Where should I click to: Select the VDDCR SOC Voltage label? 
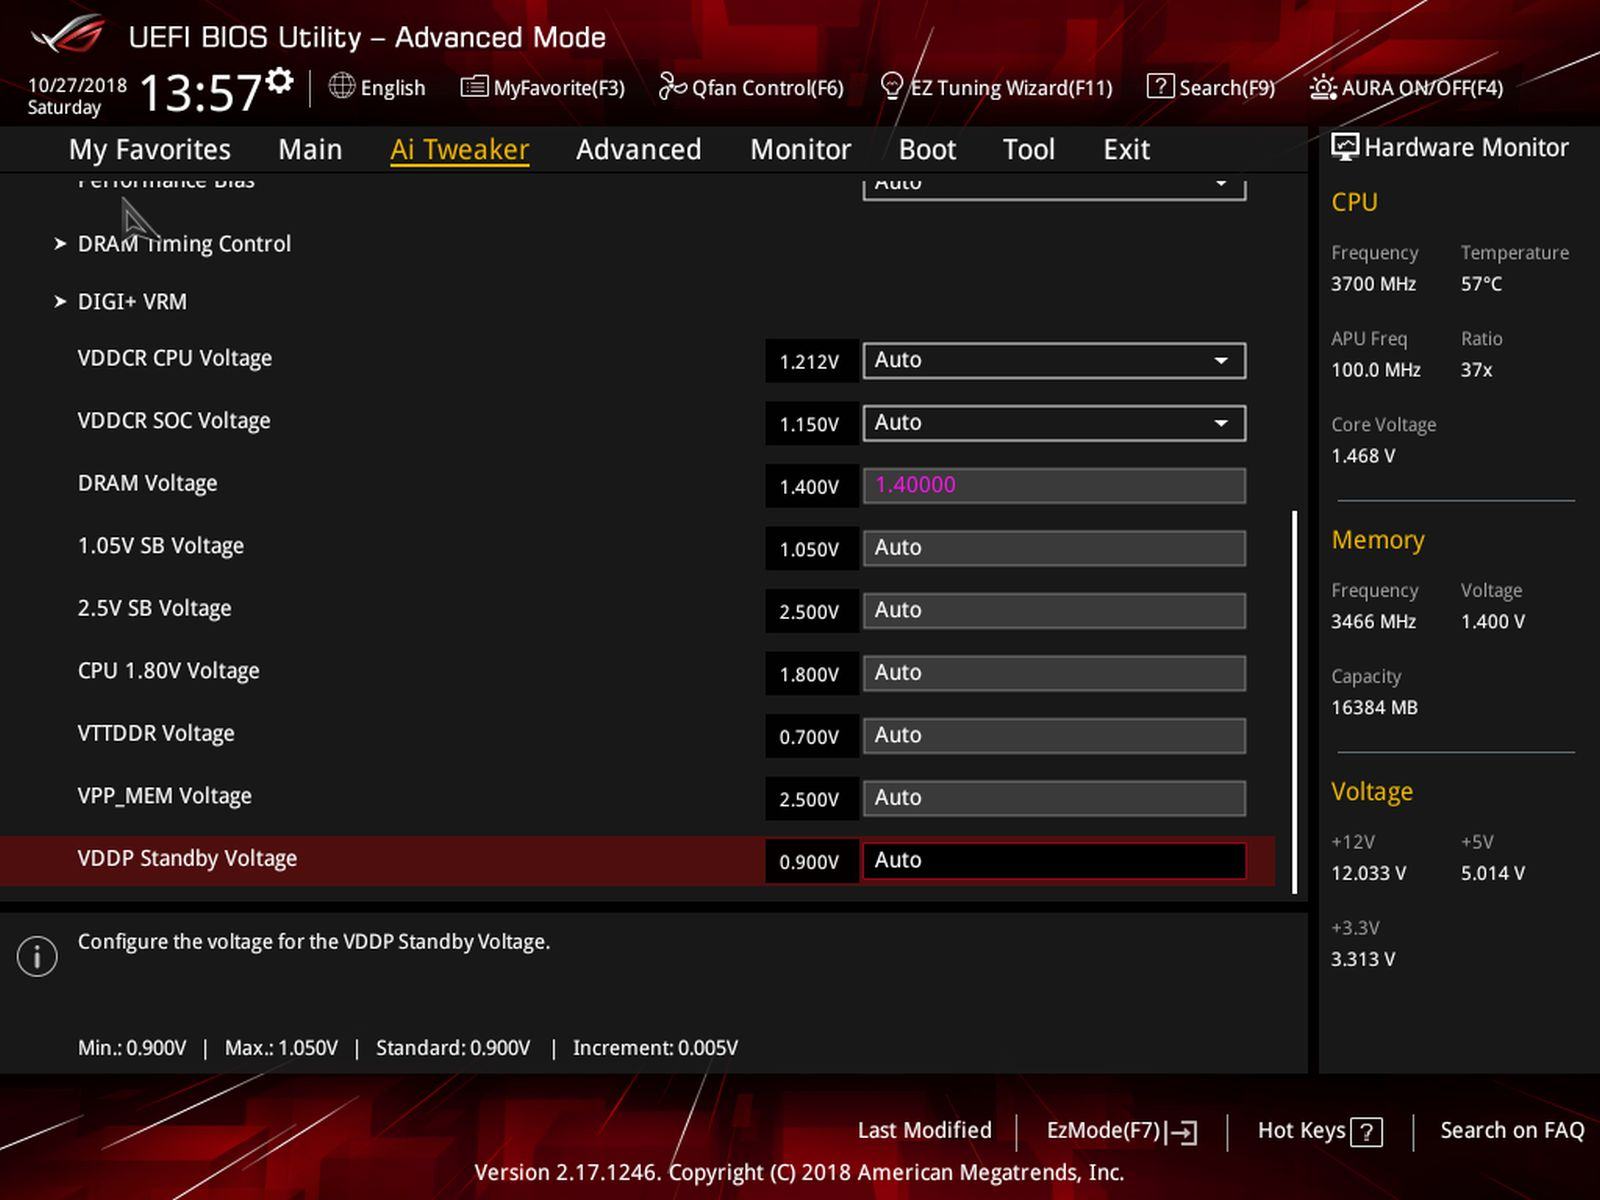point(174,421)
